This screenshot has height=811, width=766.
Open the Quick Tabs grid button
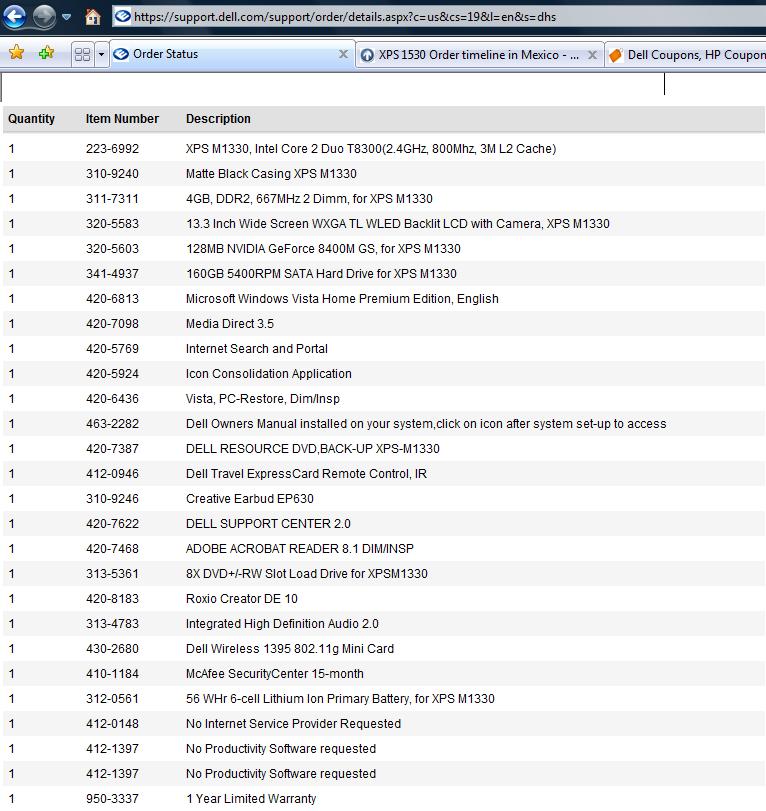pyautogui.click(x=83, y=54)
